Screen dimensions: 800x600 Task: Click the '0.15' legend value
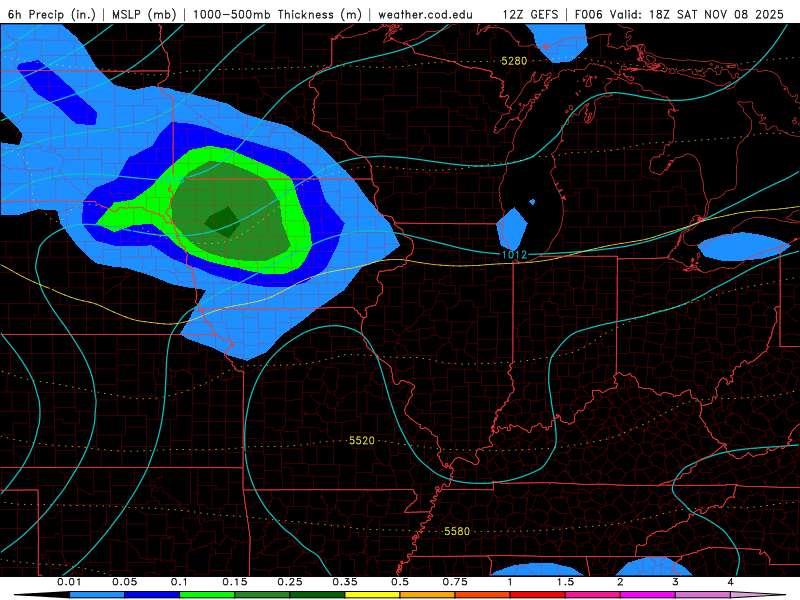coord(235,582)
